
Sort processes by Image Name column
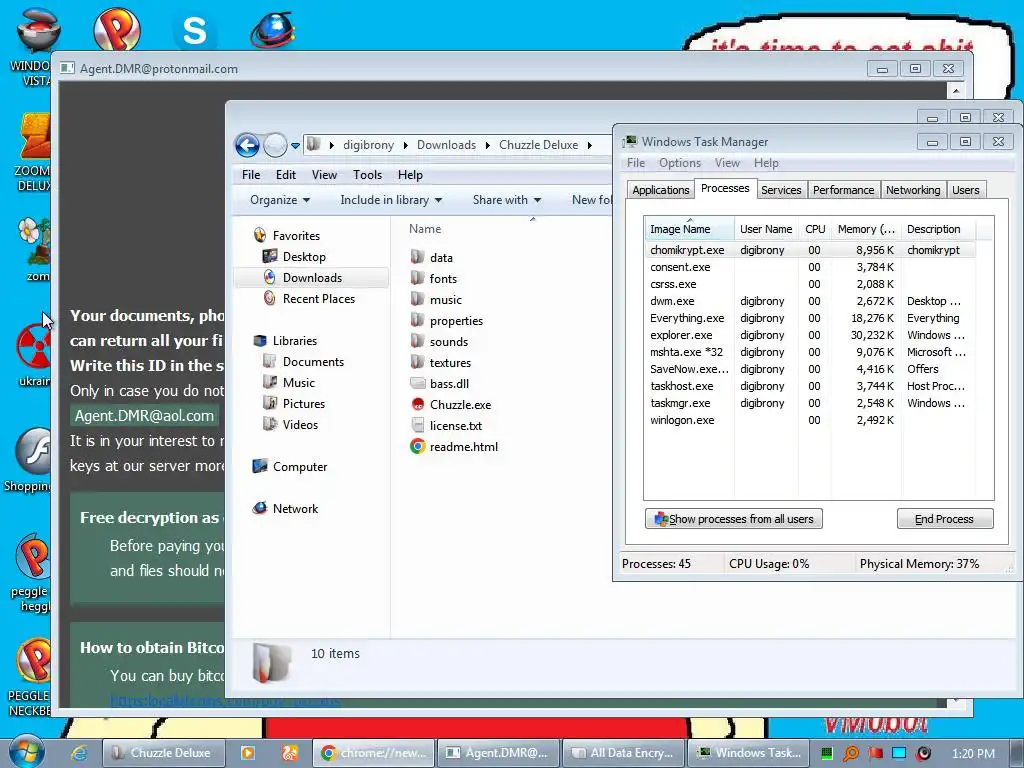click(x=689, y=229)
